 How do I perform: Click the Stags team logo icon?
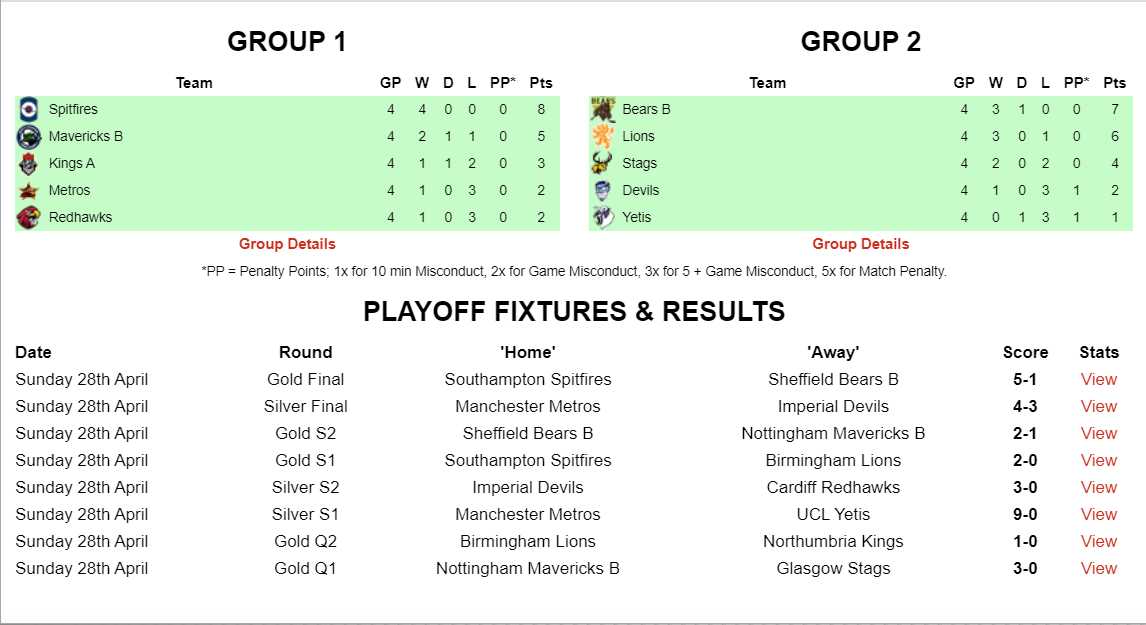pos(602,163)
